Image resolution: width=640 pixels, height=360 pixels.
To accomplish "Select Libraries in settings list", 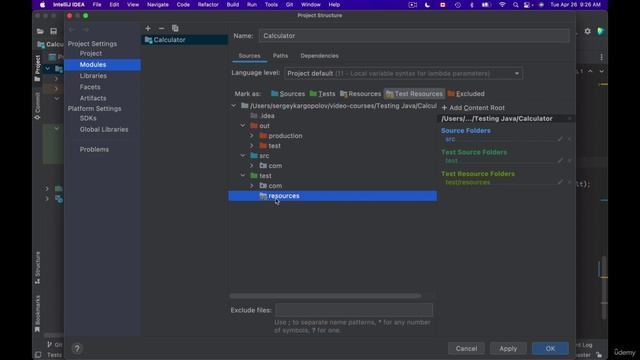I will click(93, 76).
